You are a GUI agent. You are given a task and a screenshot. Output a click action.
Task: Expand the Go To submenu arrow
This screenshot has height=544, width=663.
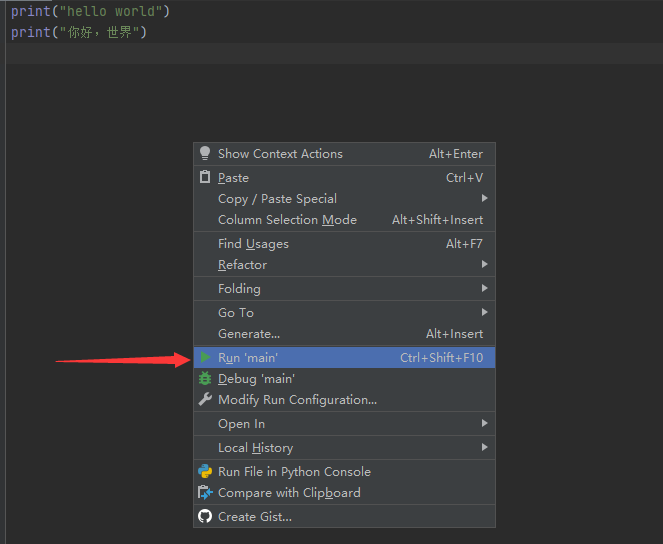pos(485,312)
